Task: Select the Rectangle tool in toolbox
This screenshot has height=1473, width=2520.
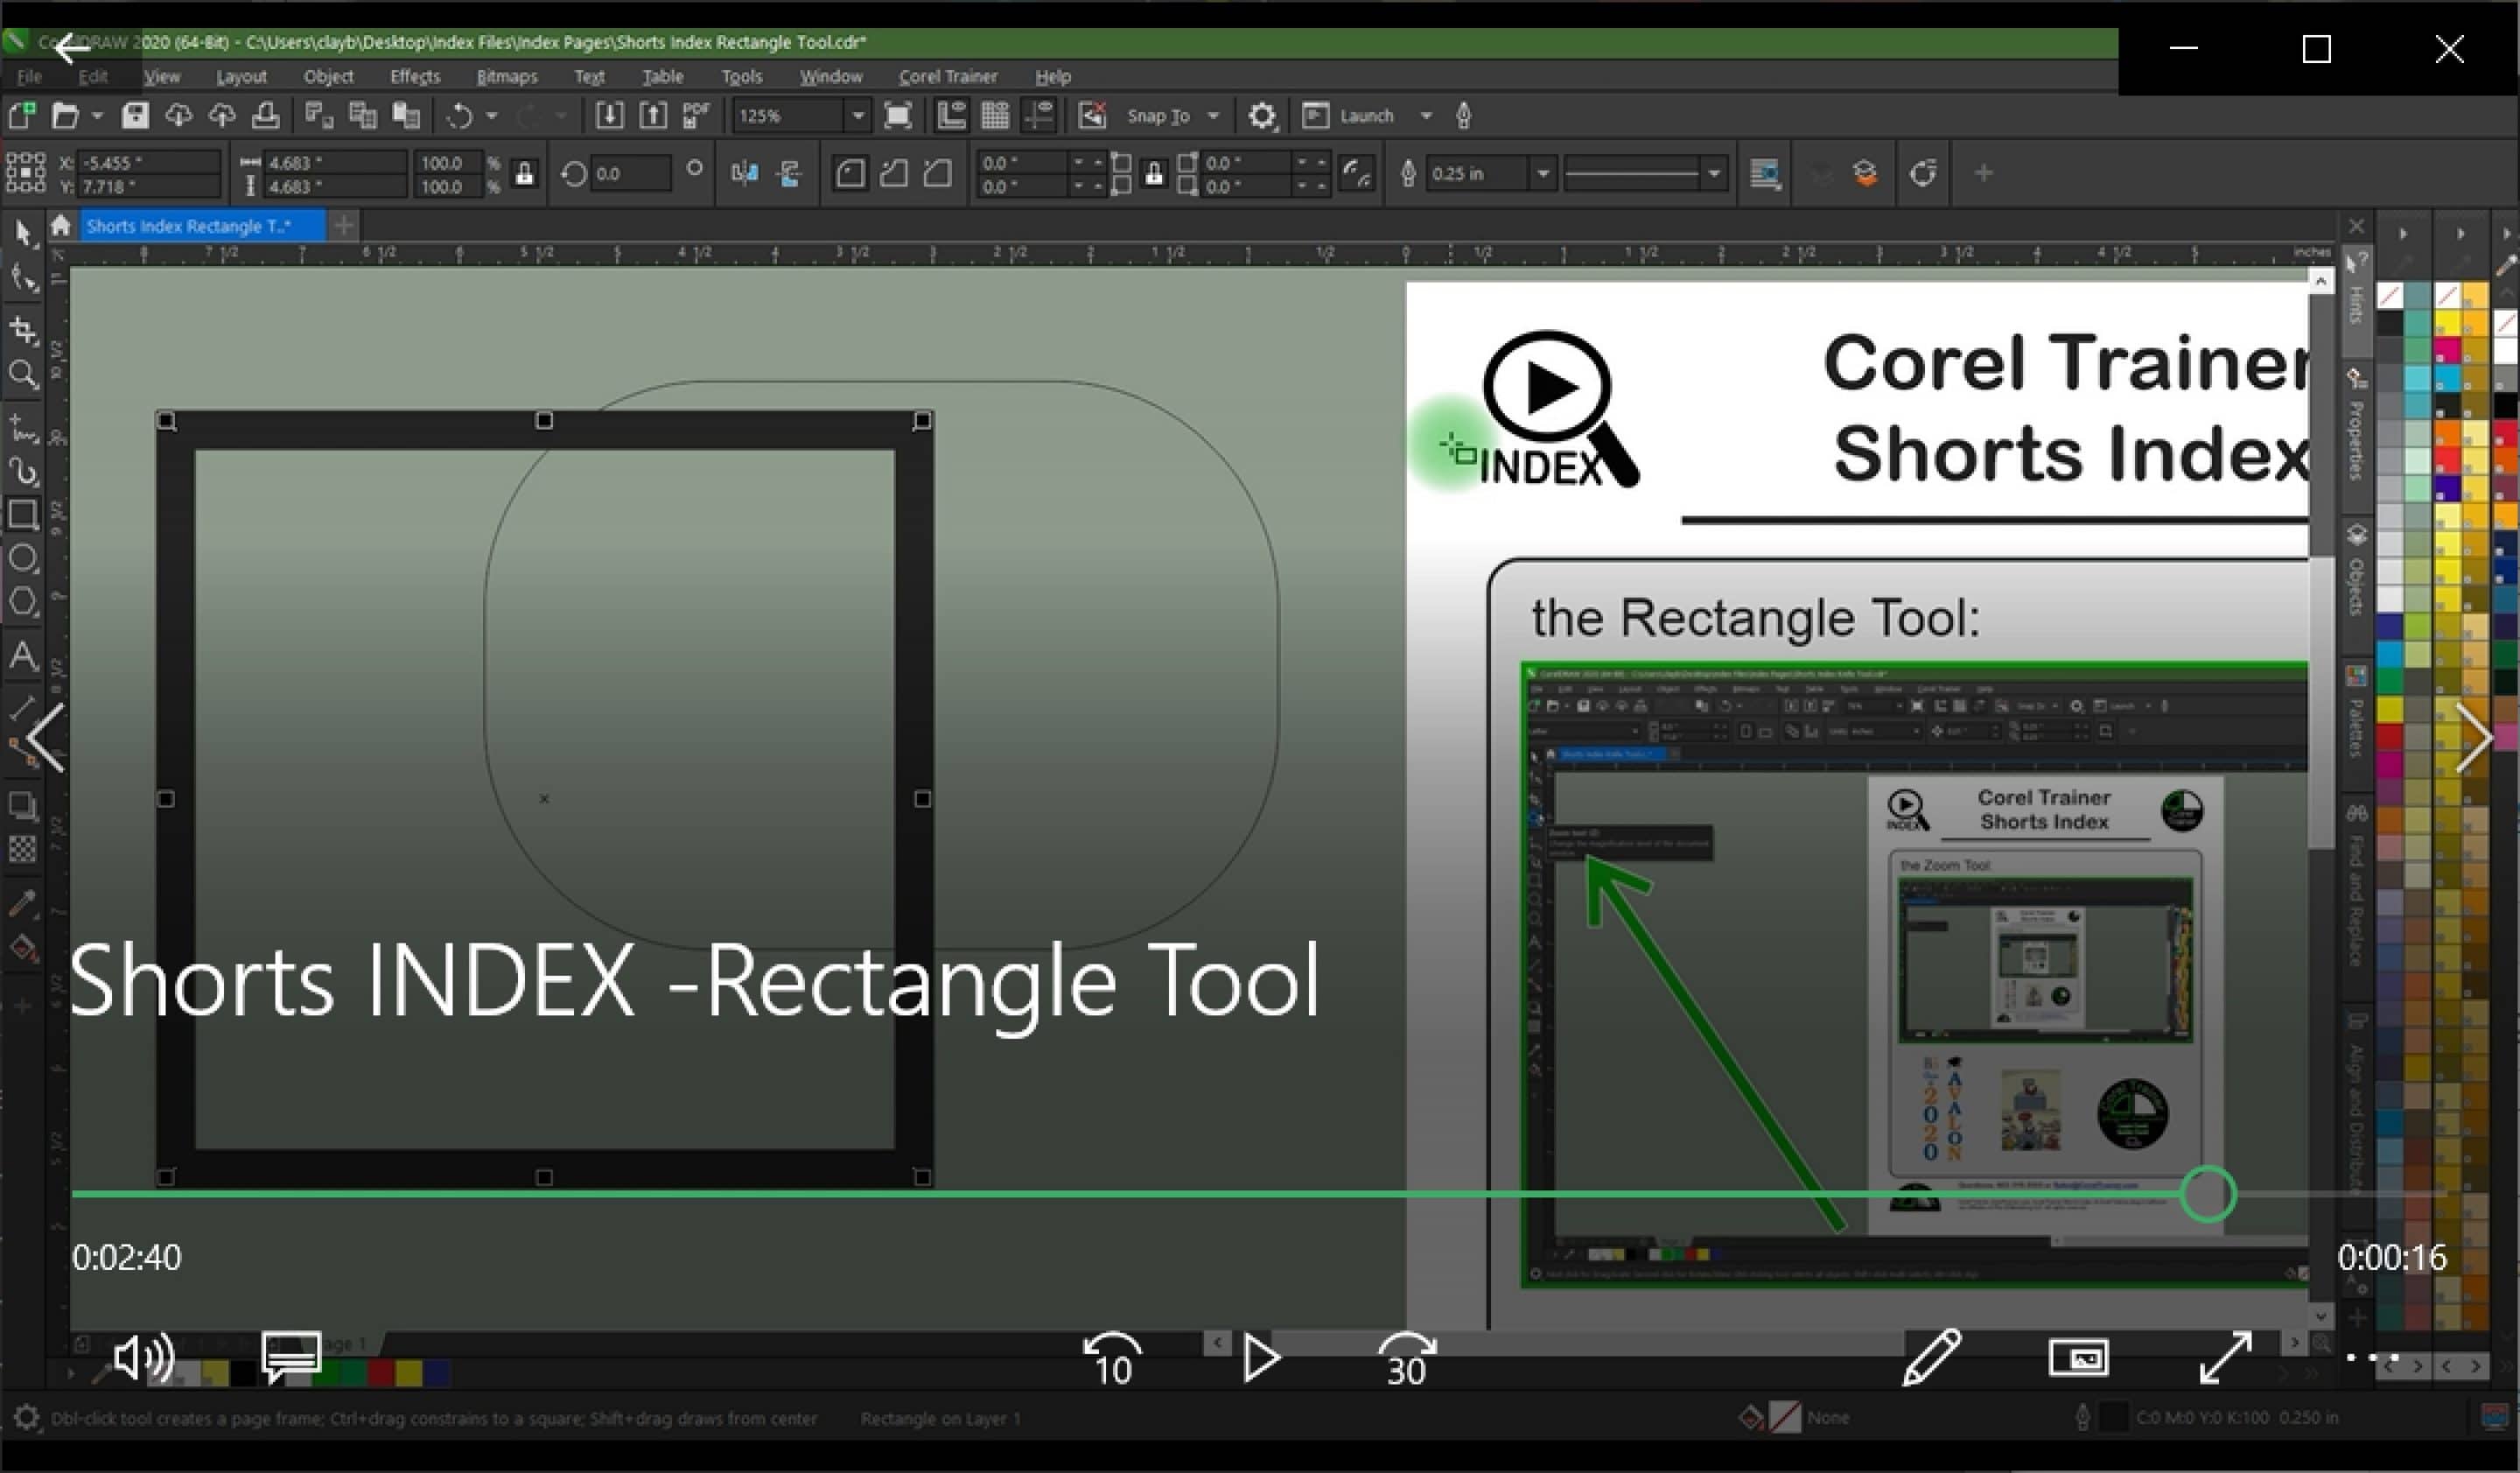Action: (23, 514)
